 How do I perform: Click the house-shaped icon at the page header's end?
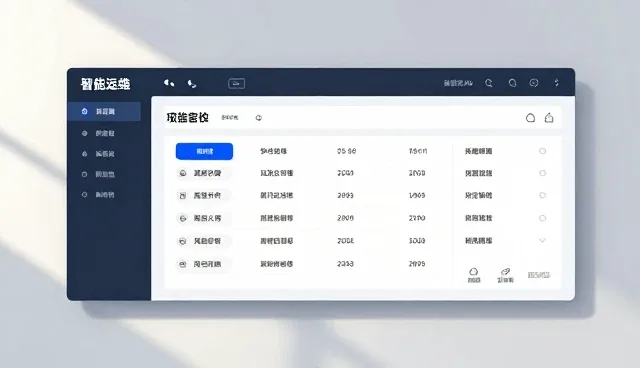(x=549, y=117)
